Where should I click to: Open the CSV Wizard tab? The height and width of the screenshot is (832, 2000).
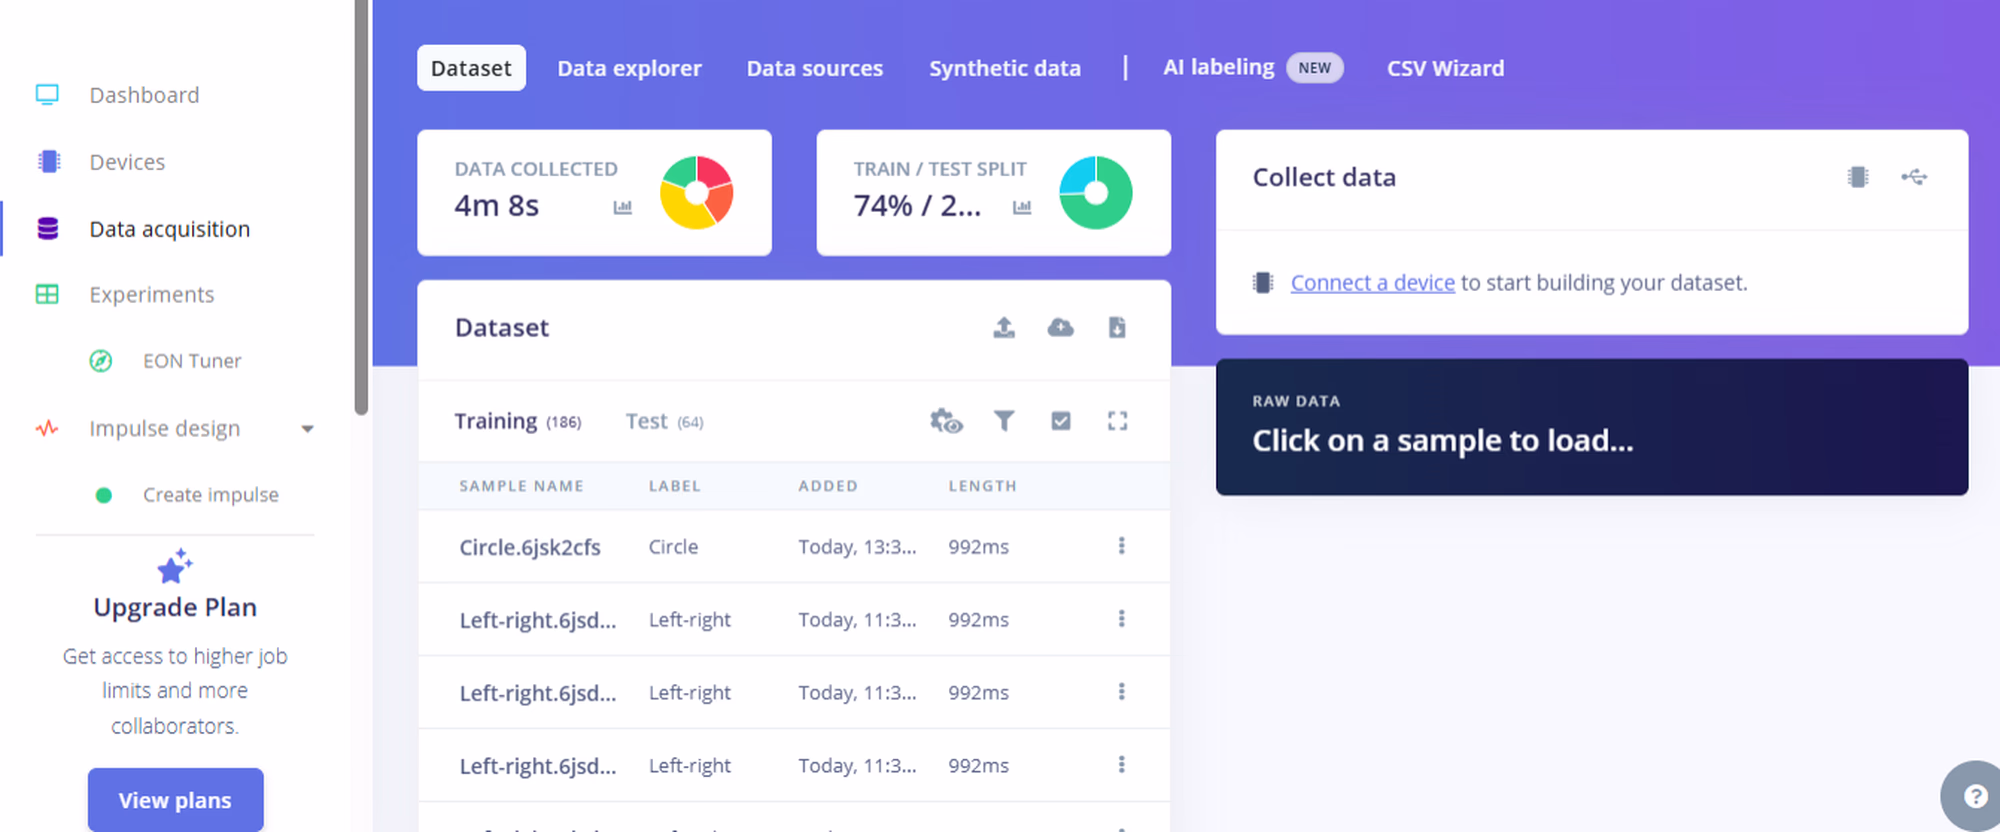(x=1445, y=68)
